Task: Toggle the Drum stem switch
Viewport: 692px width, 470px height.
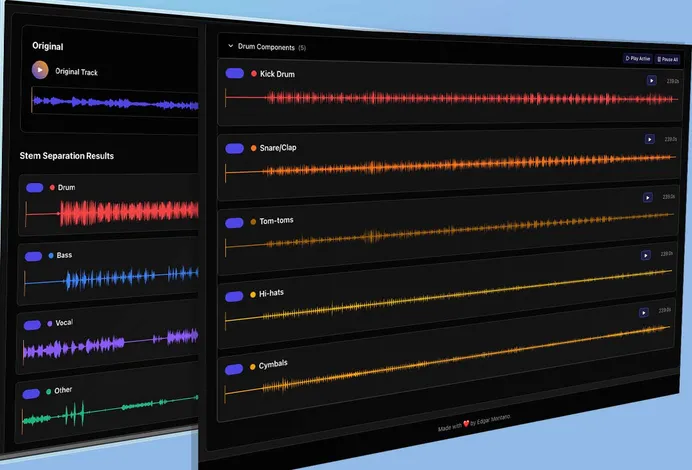Action: (34, 187)
